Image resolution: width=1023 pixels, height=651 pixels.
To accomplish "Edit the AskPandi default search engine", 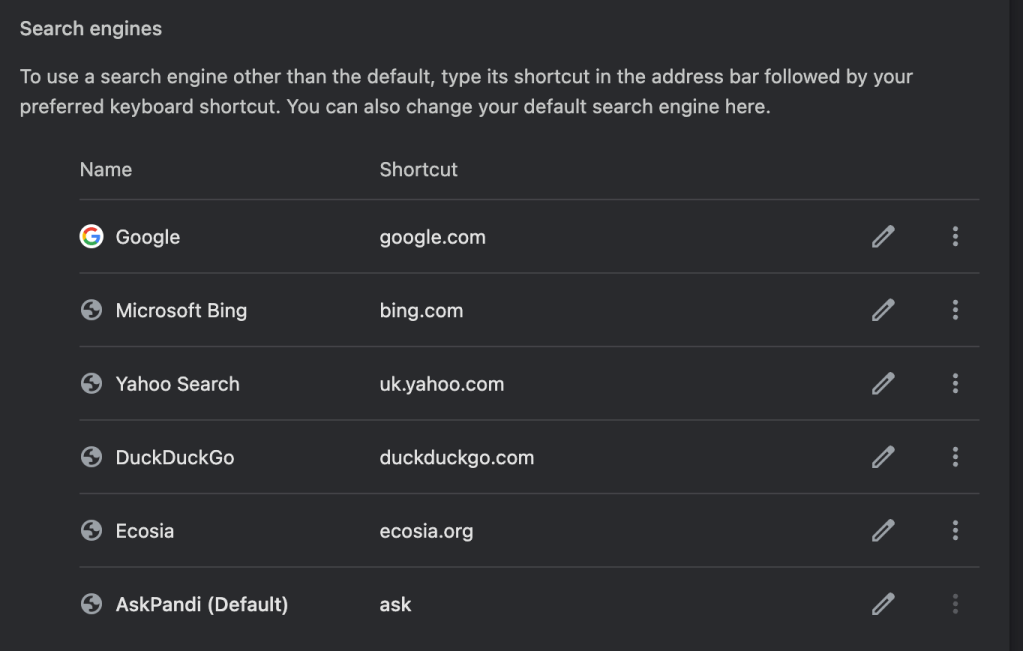I will tap(883, 604).
